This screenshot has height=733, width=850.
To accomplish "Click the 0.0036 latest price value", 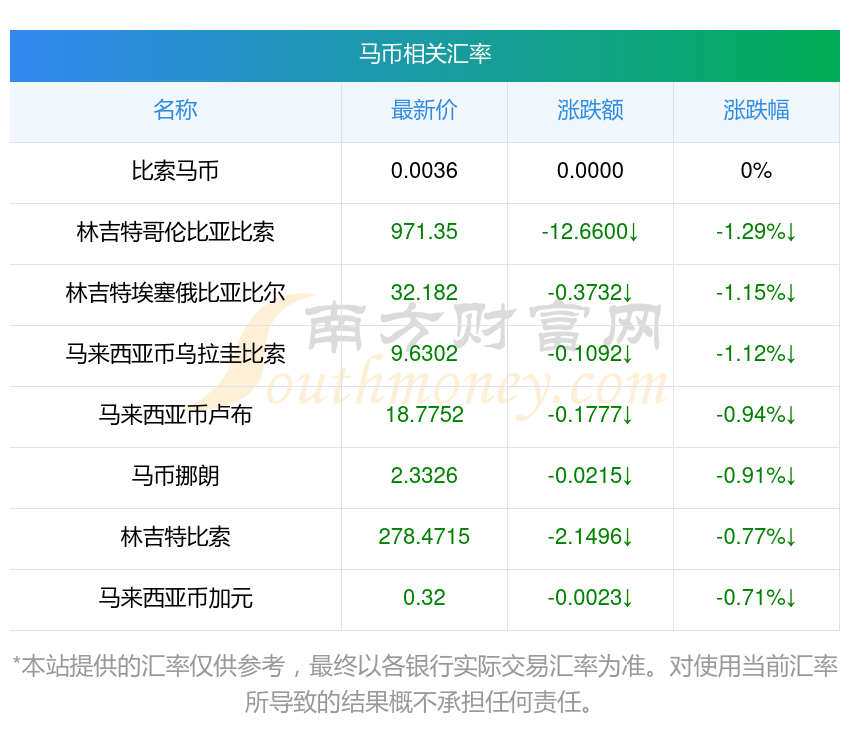I will click(x=424, y=171).
